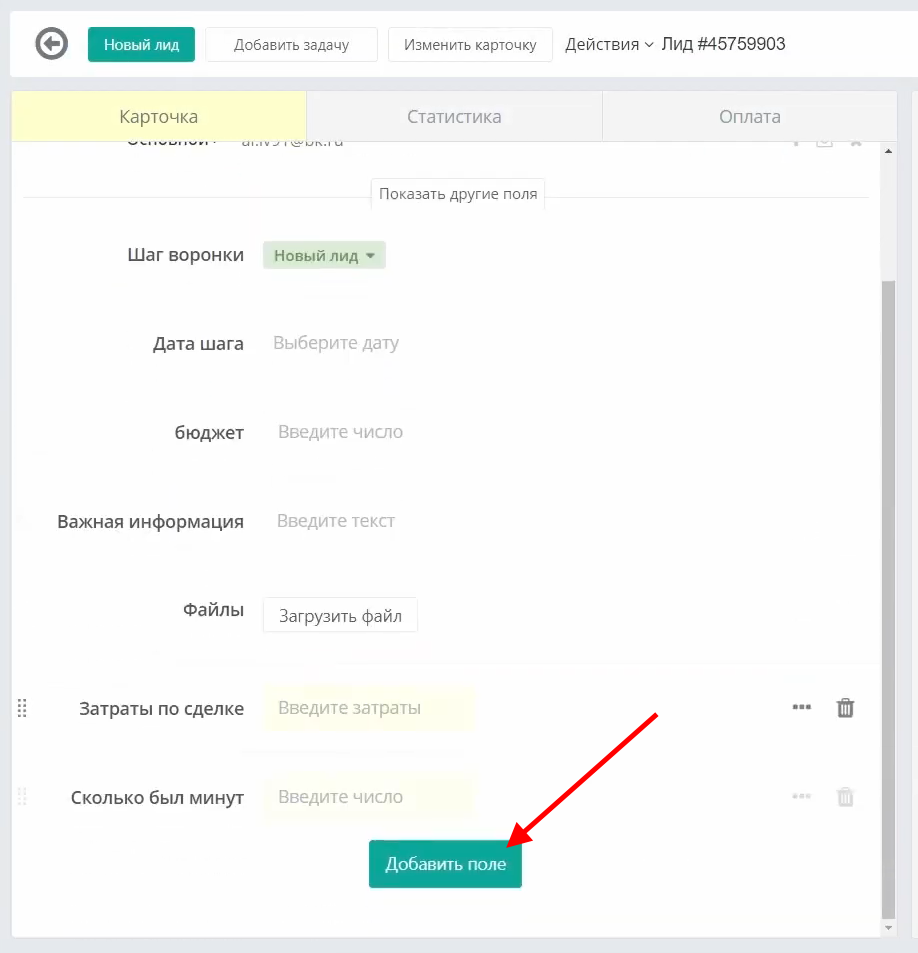The width and height of the screenshot is (918, 953).
Task: Click the "Дата шага" date field
Action: point(336,343)
